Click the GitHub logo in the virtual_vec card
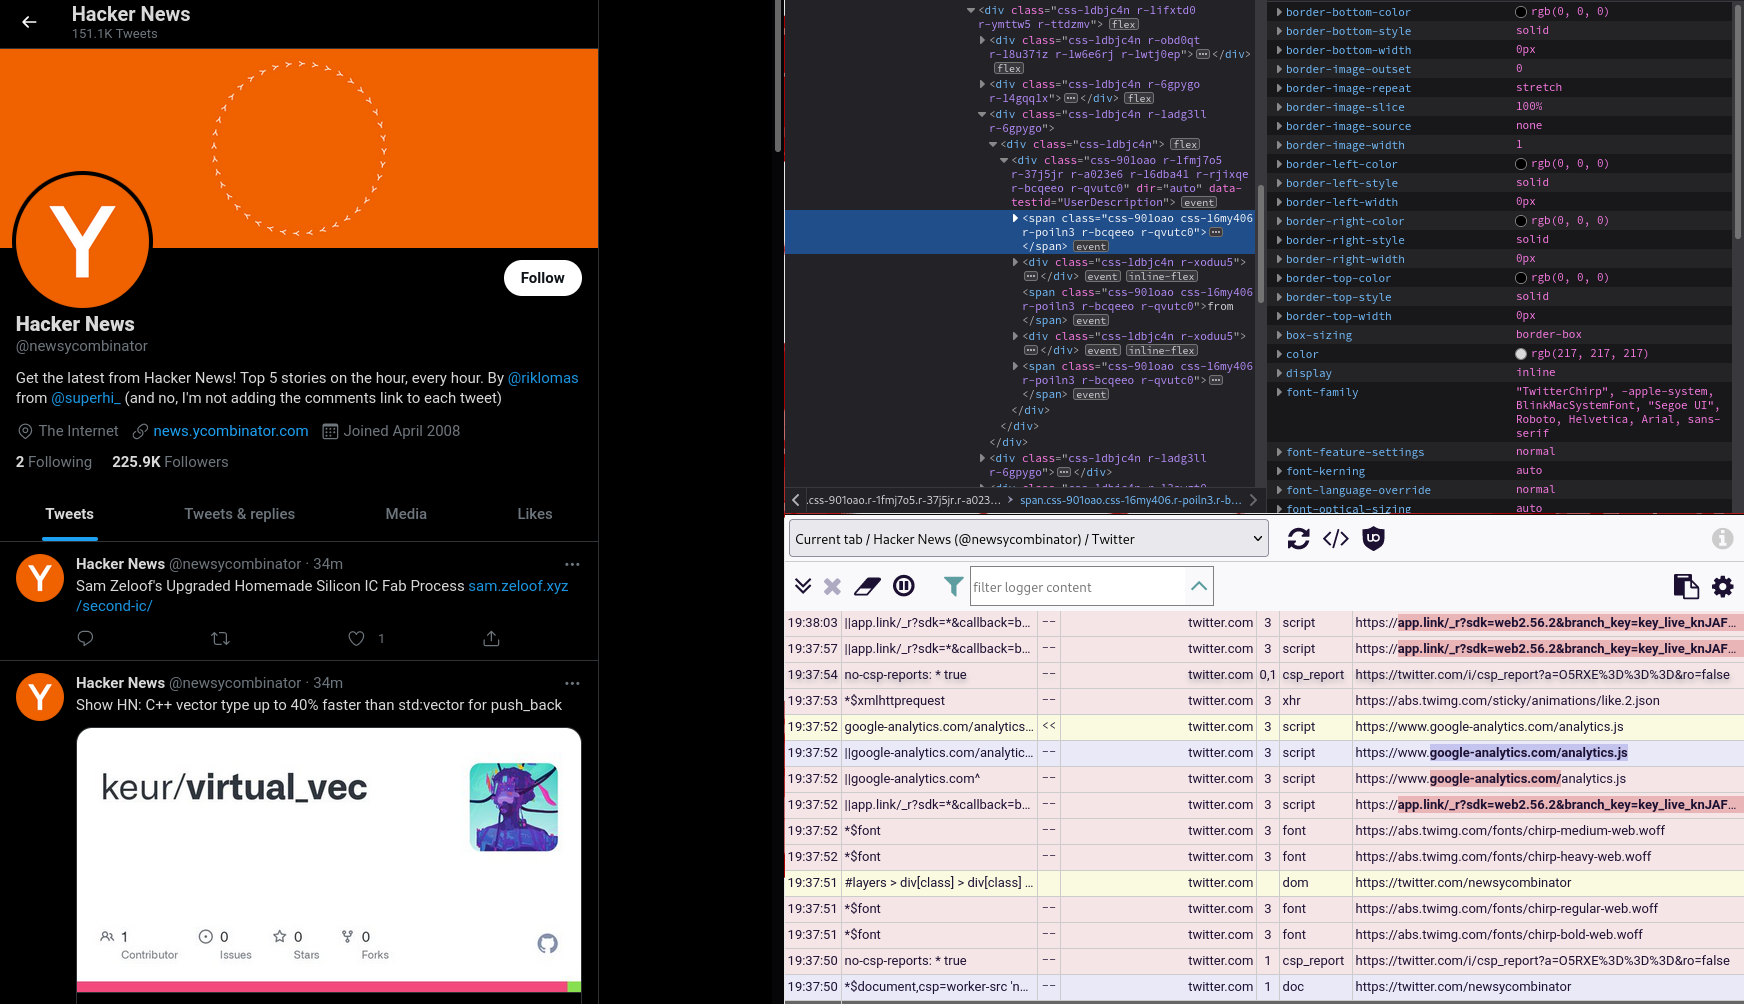 click(x=547, y=943)
